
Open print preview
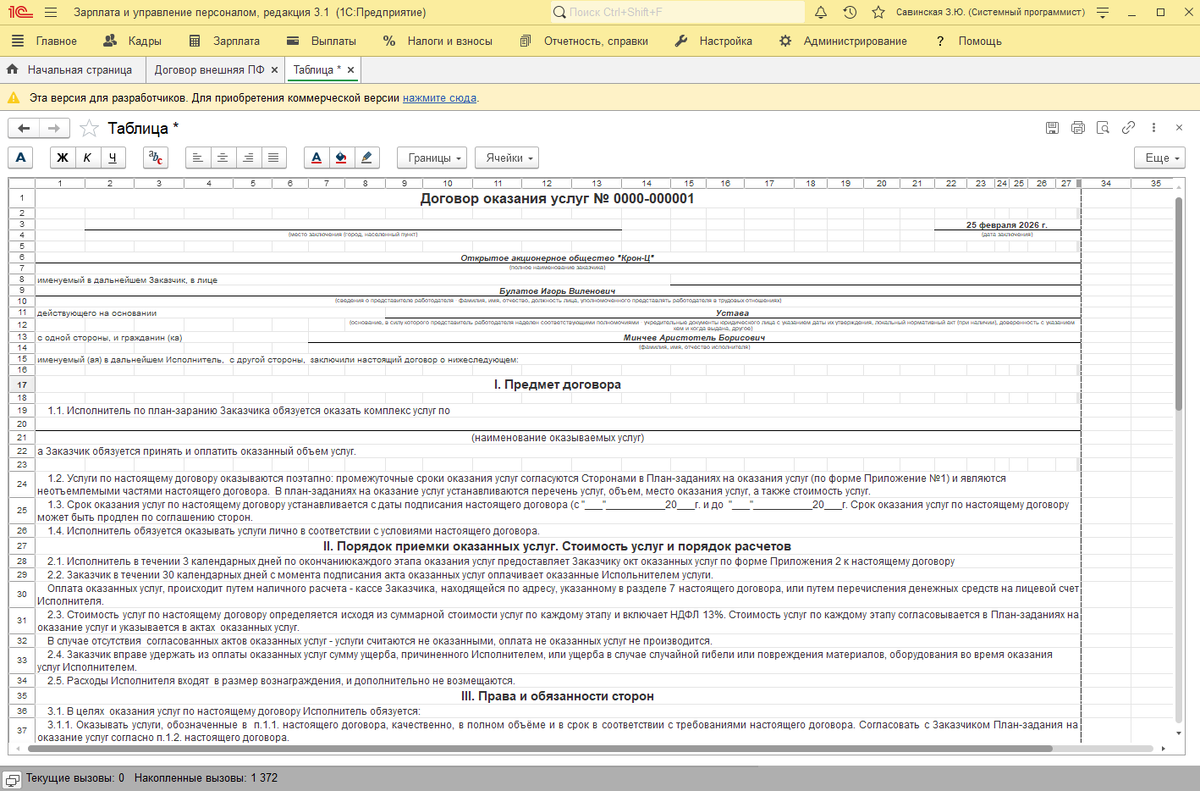[1103, 128]
